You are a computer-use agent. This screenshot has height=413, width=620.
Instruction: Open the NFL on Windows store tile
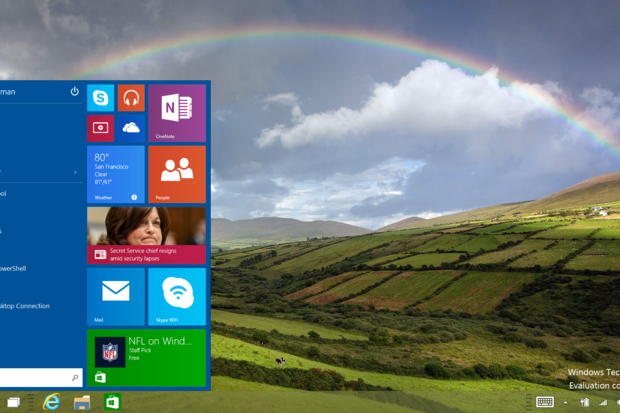(146, 358)
